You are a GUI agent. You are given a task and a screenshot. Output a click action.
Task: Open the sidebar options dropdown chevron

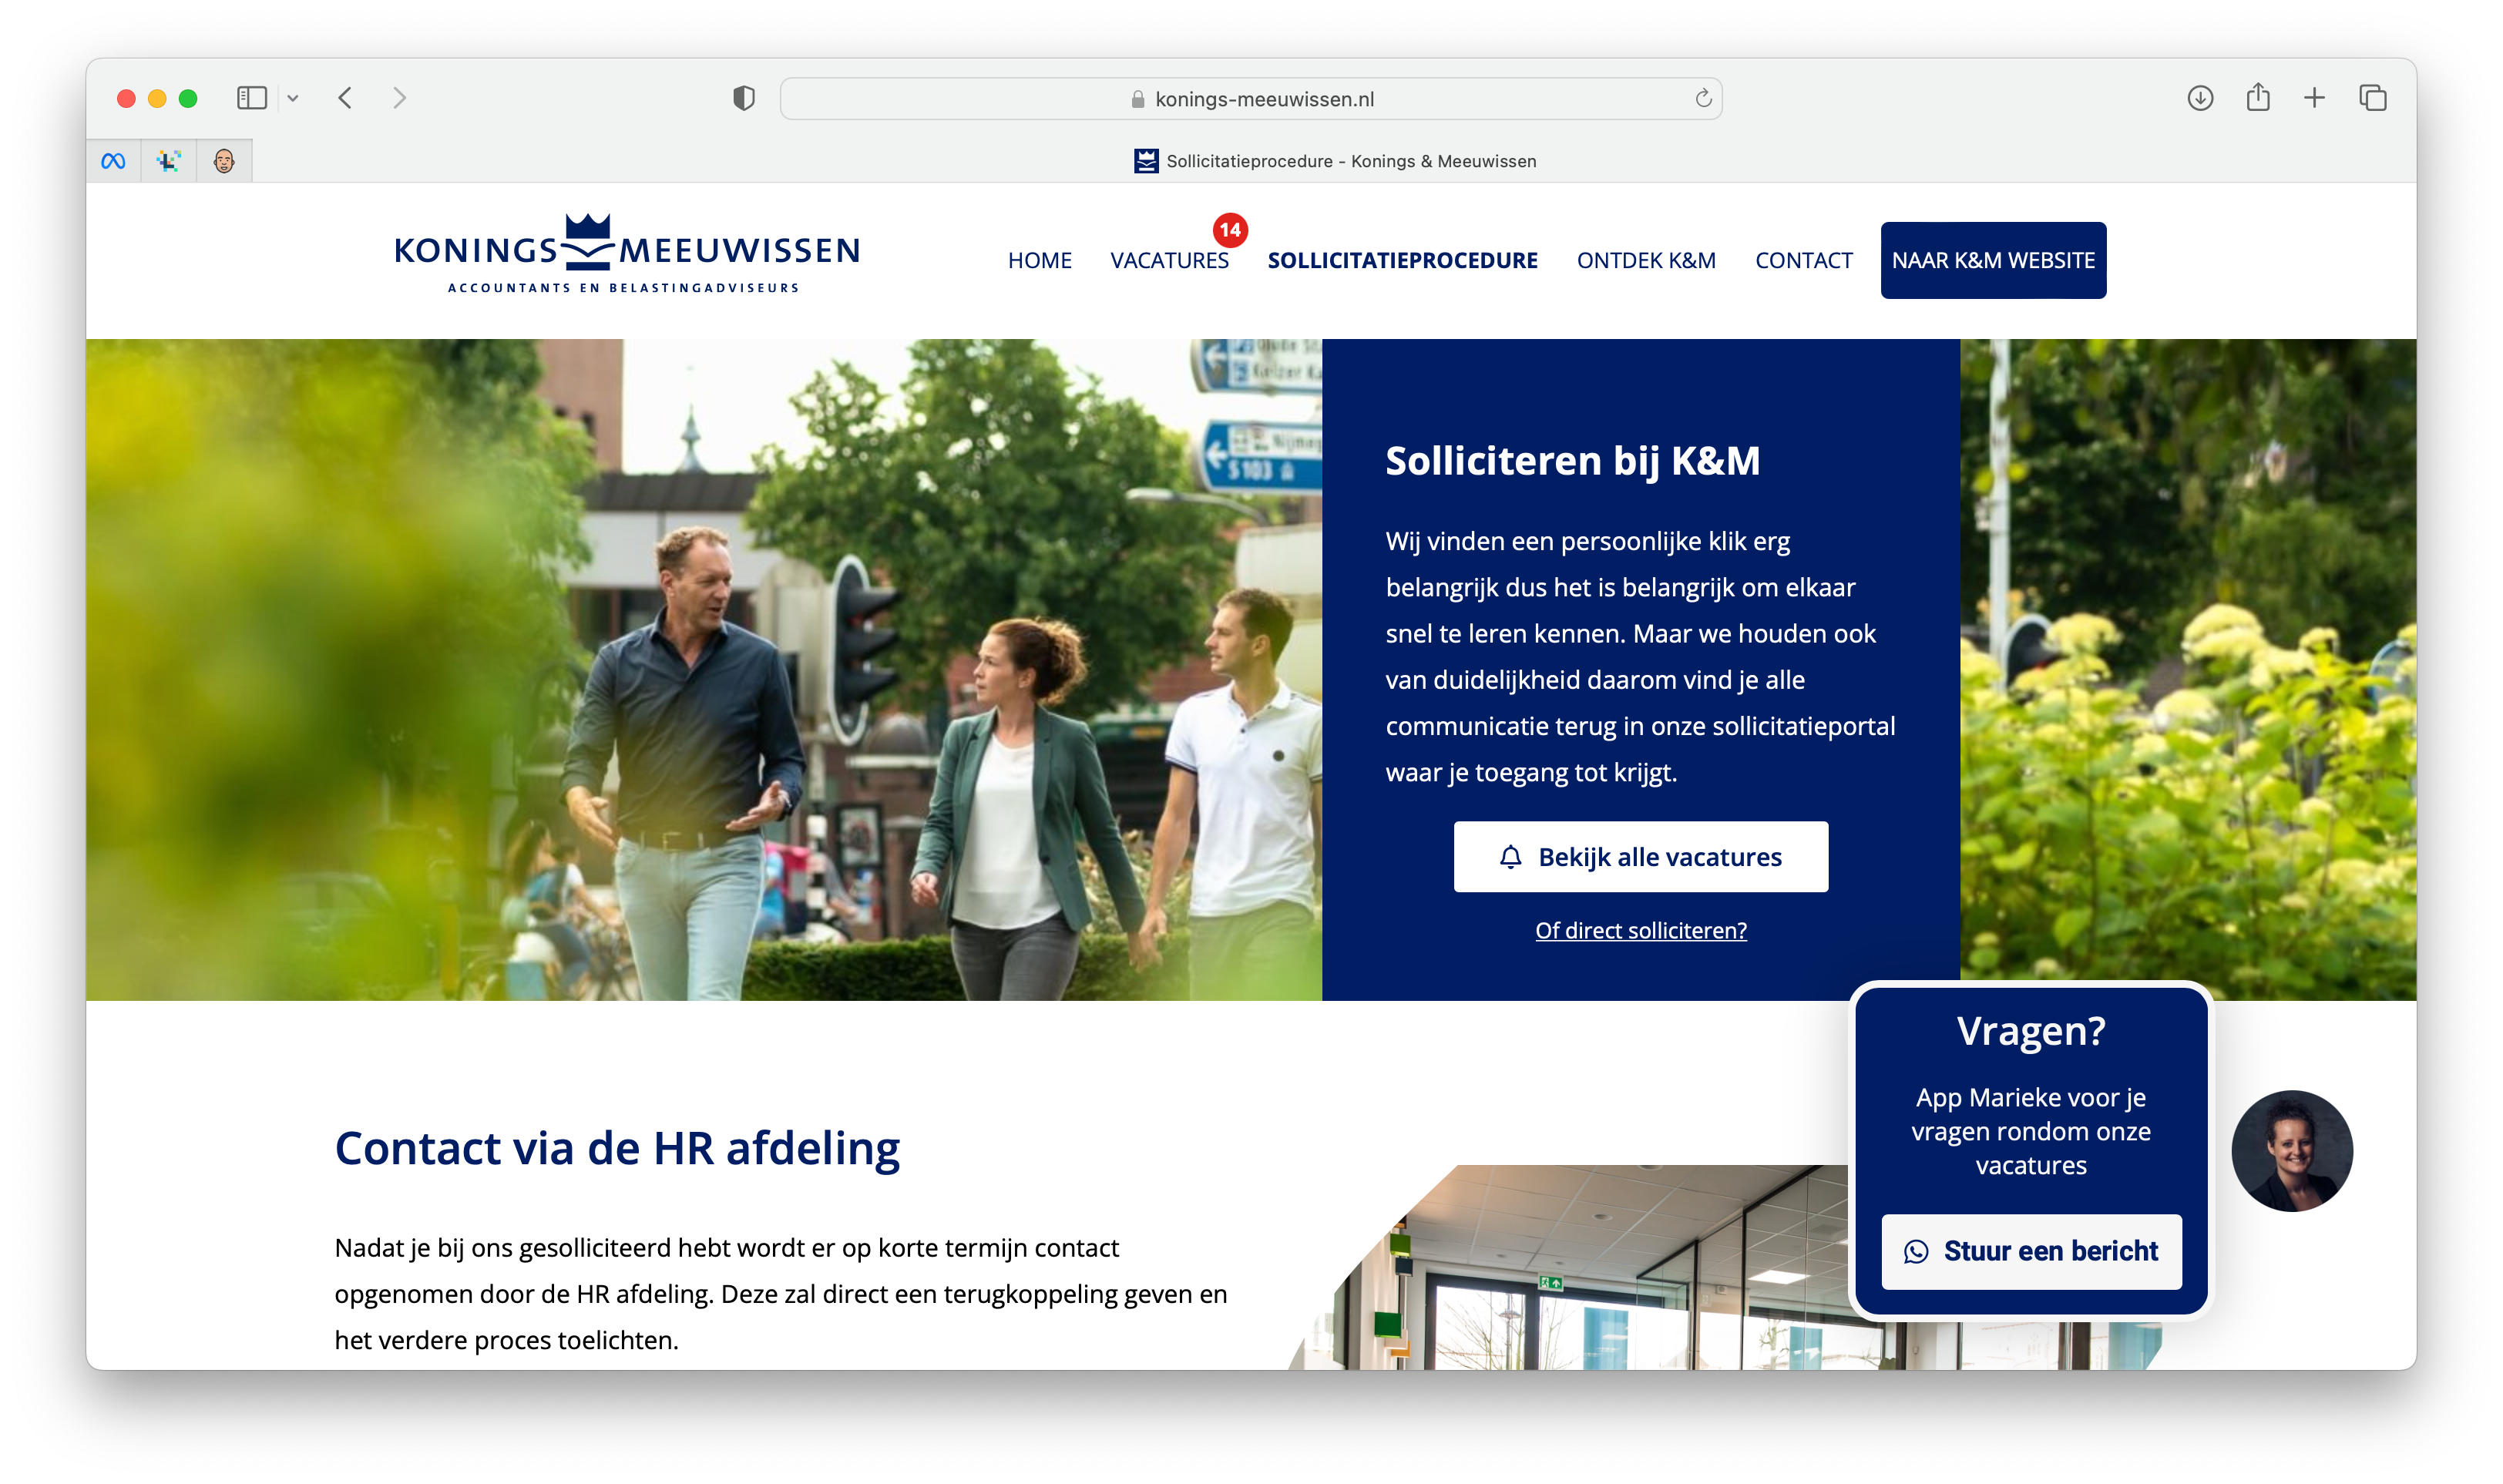tap(293, 98)
